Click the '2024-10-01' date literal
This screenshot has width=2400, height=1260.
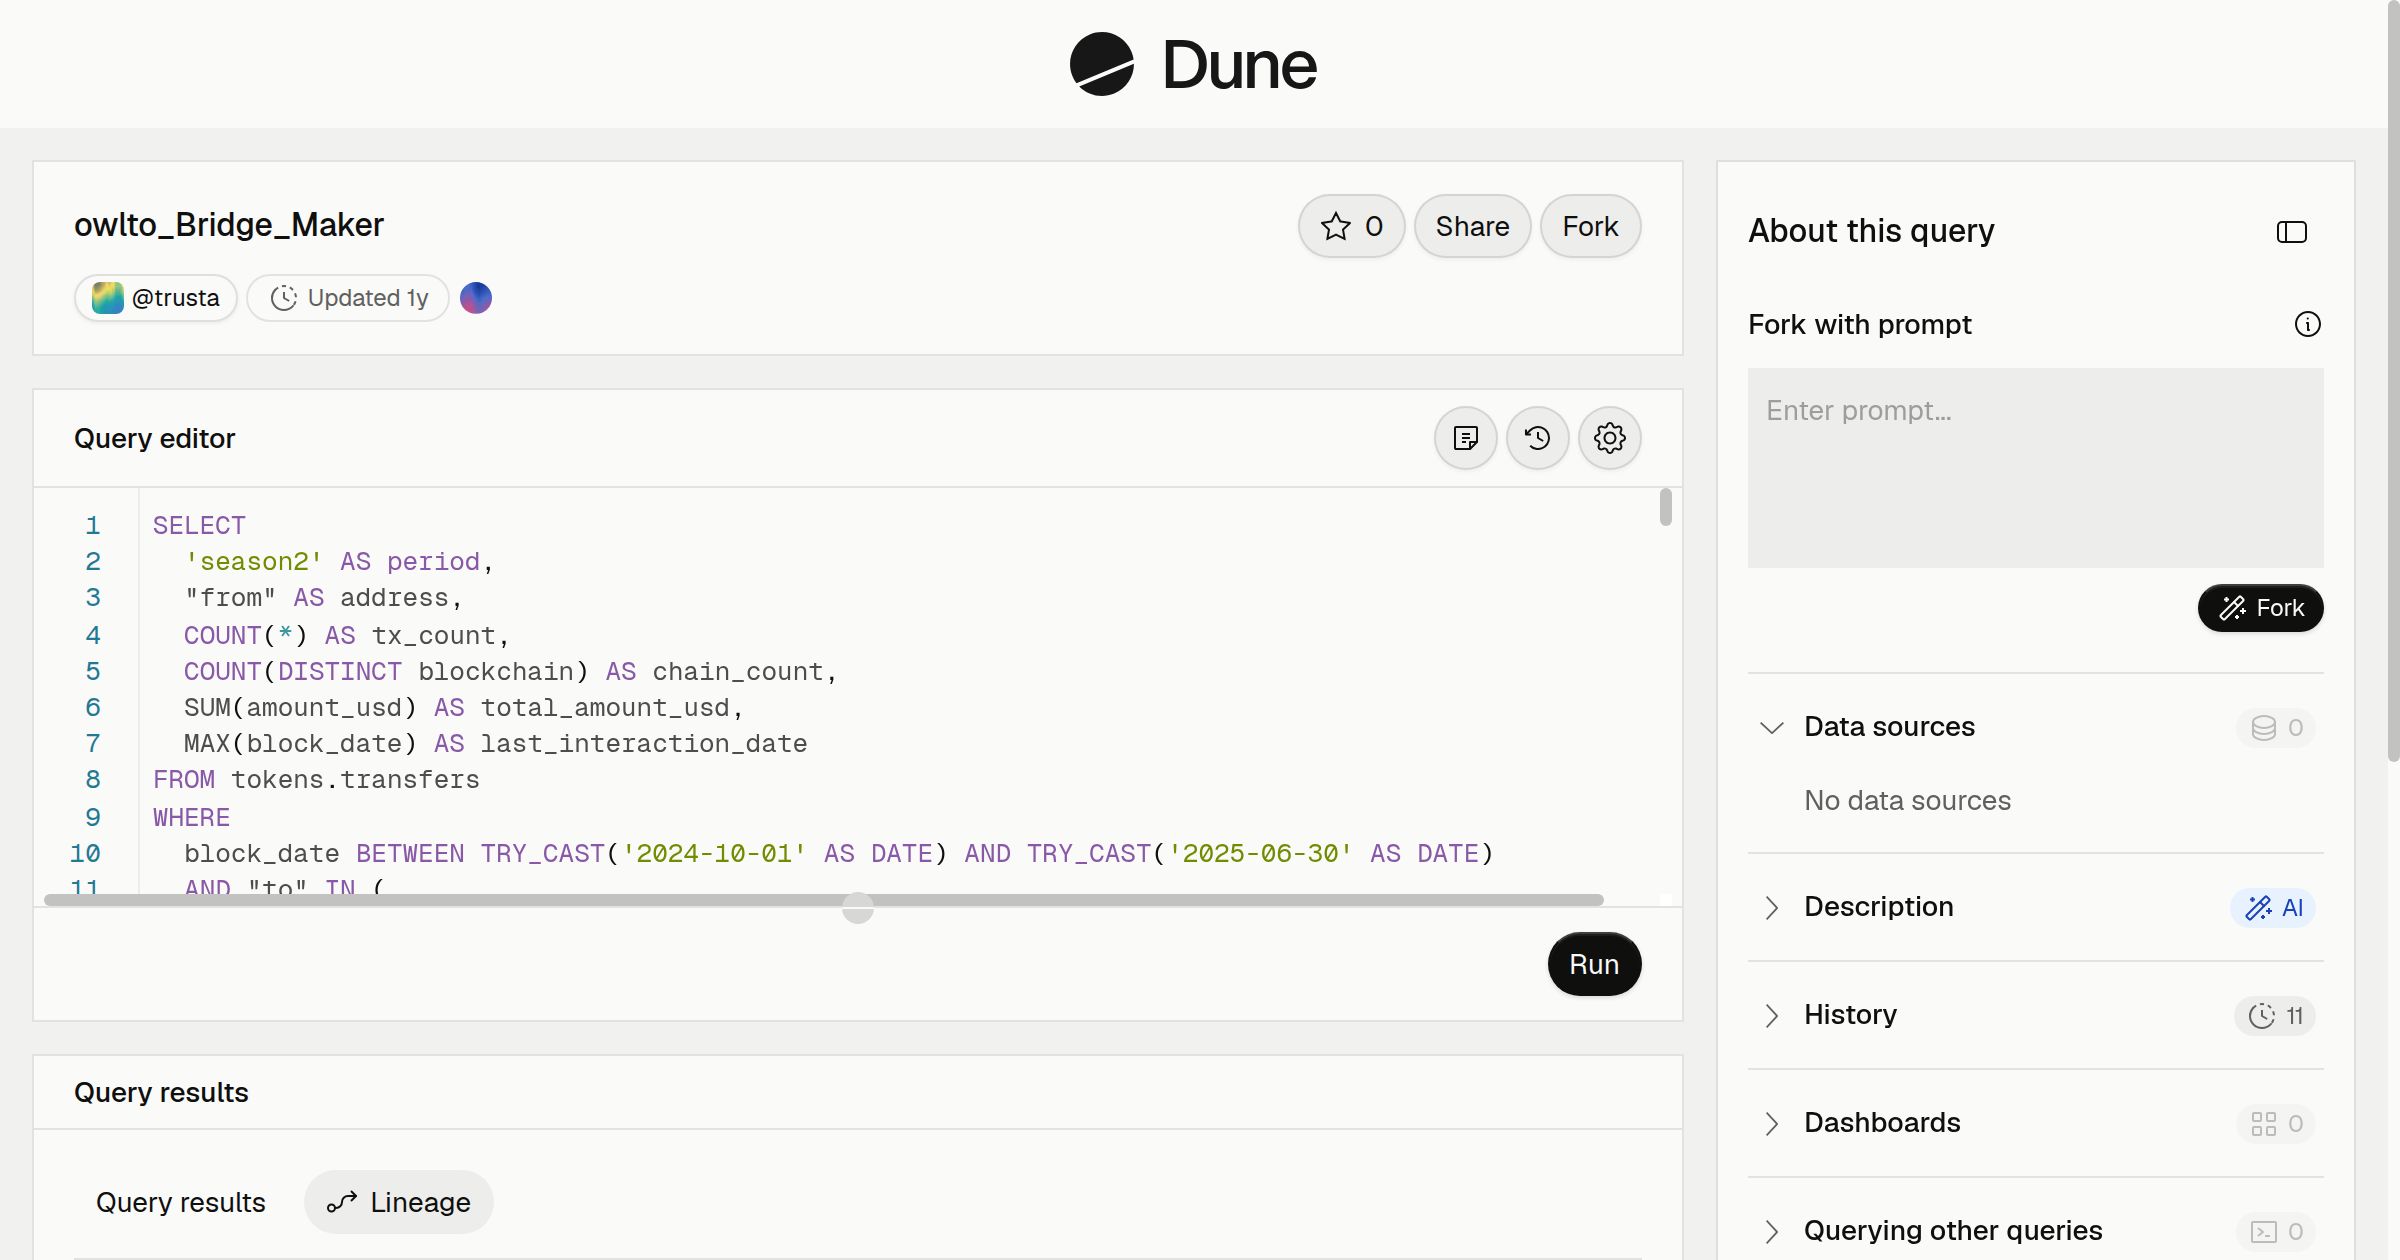pos(714,854)
